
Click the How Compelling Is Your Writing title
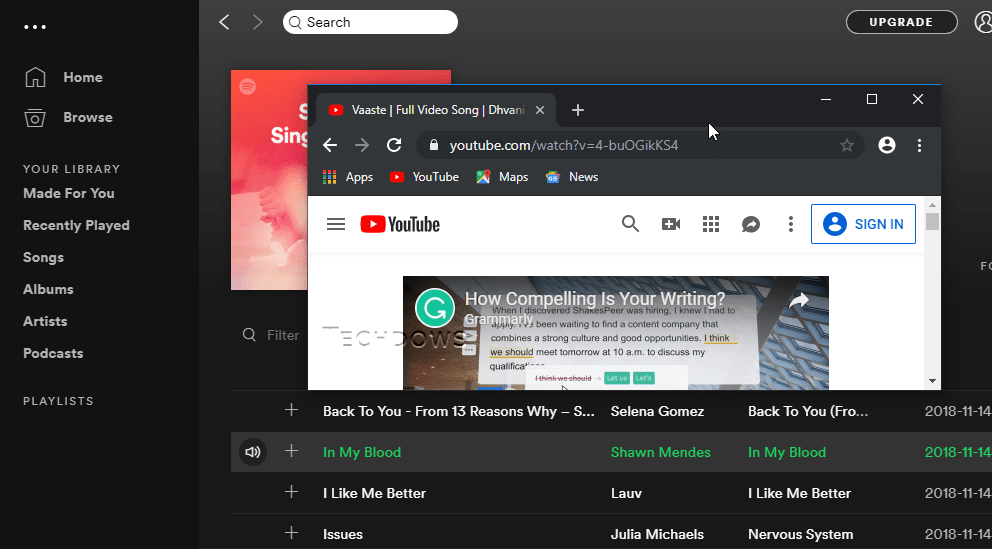pos(595,299)
